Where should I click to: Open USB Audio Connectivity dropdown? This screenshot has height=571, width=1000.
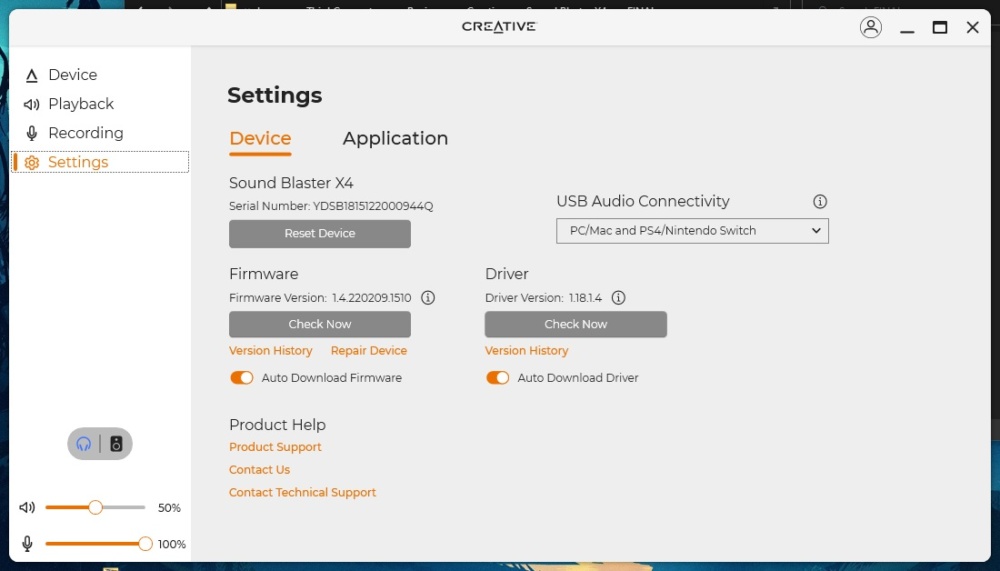692,231
